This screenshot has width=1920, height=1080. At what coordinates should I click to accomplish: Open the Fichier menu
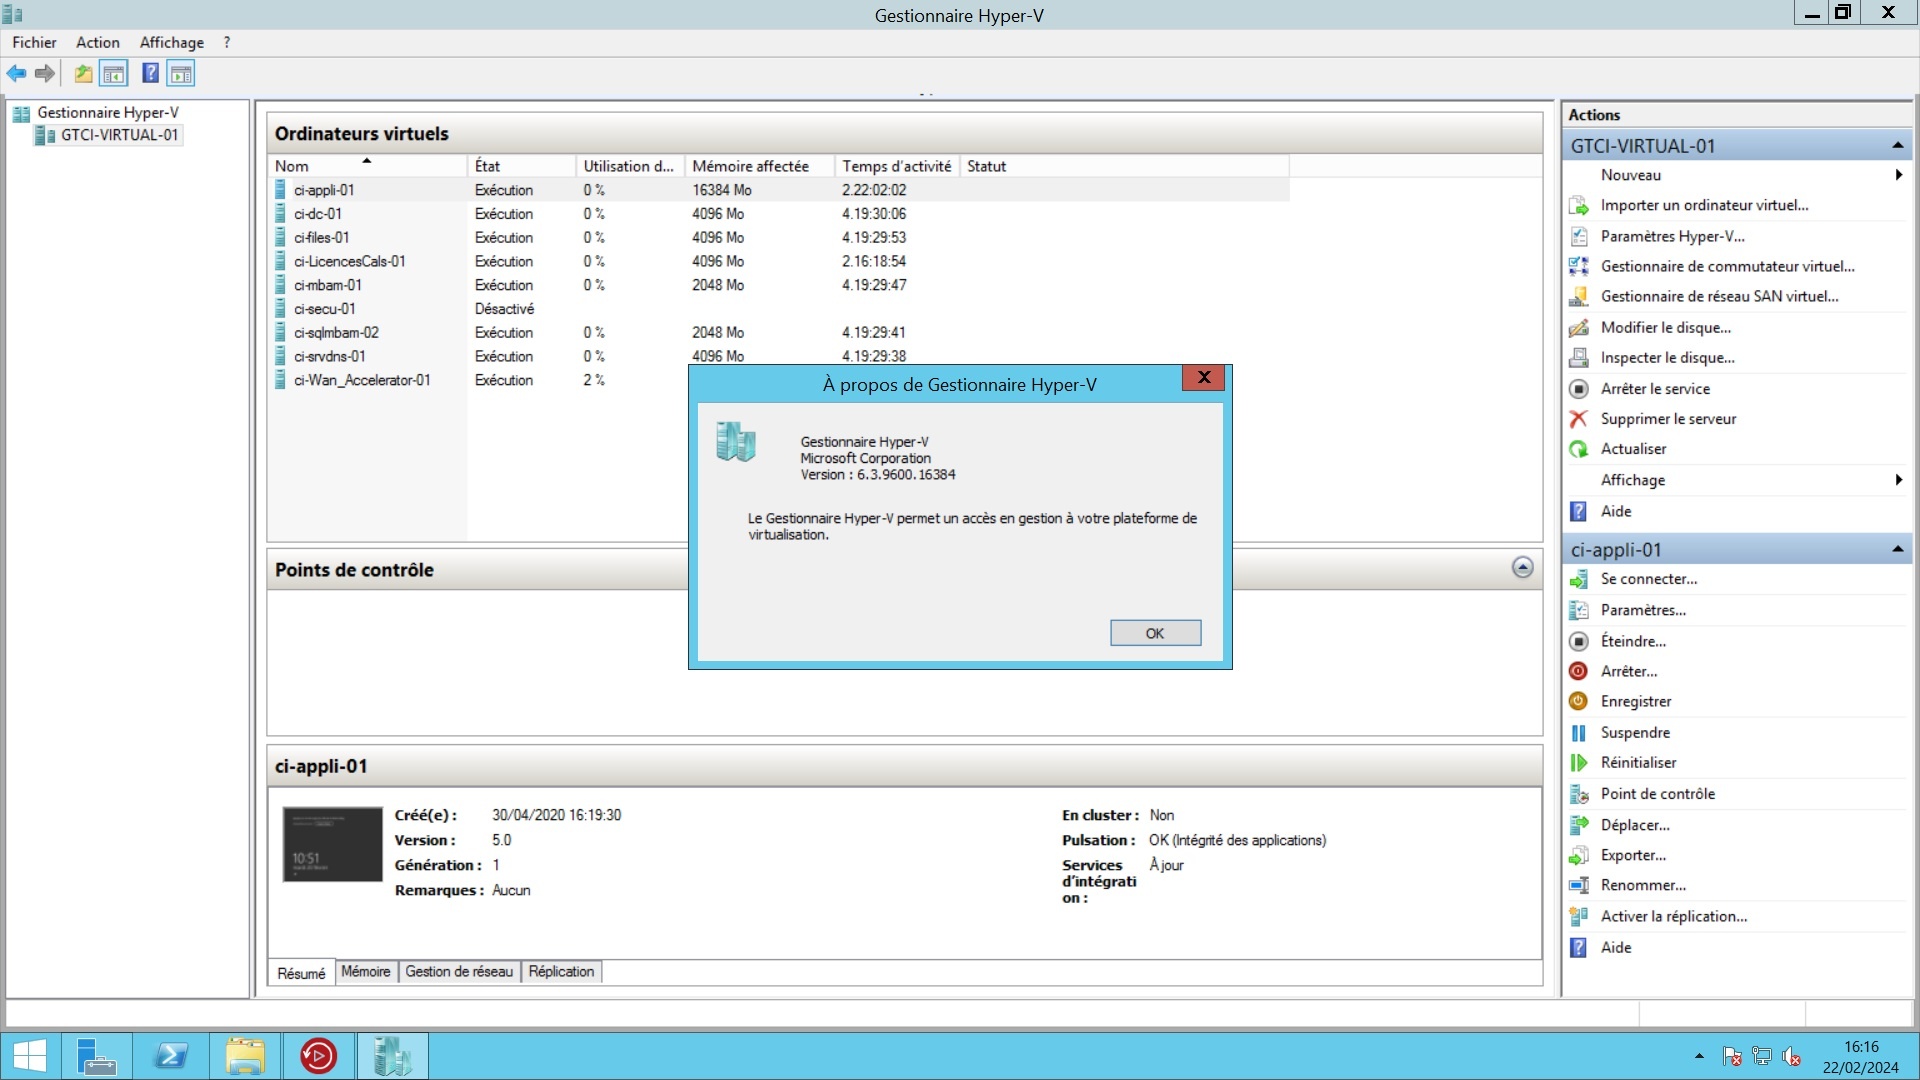(34, 42)
